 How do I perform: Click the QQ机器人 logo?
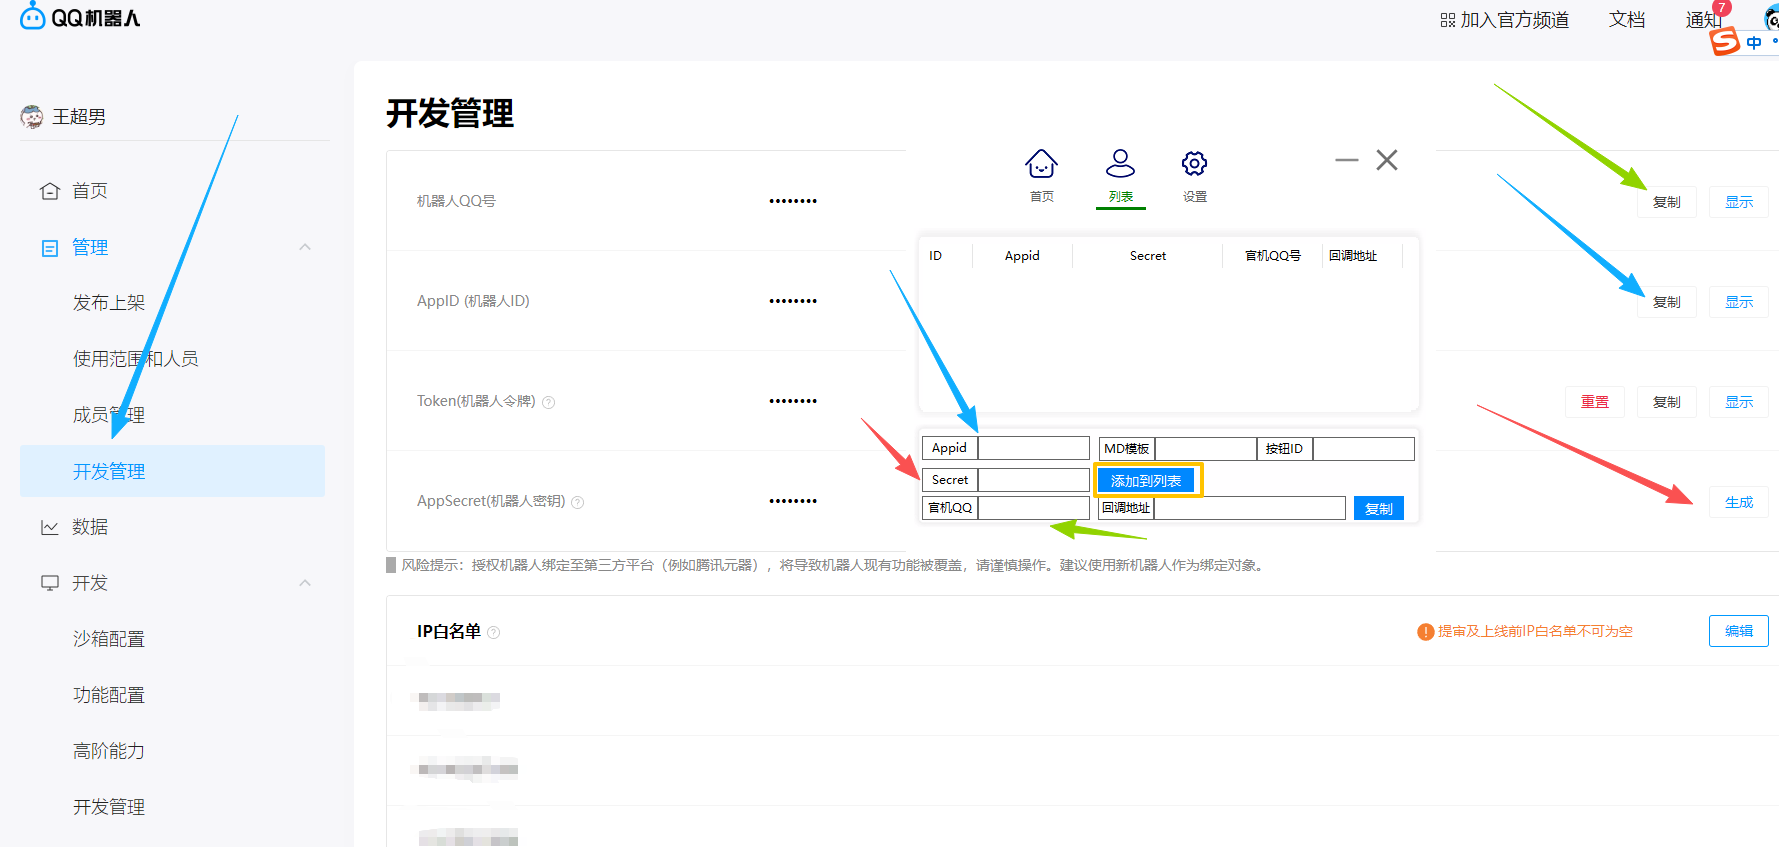[x=81, y=17]
